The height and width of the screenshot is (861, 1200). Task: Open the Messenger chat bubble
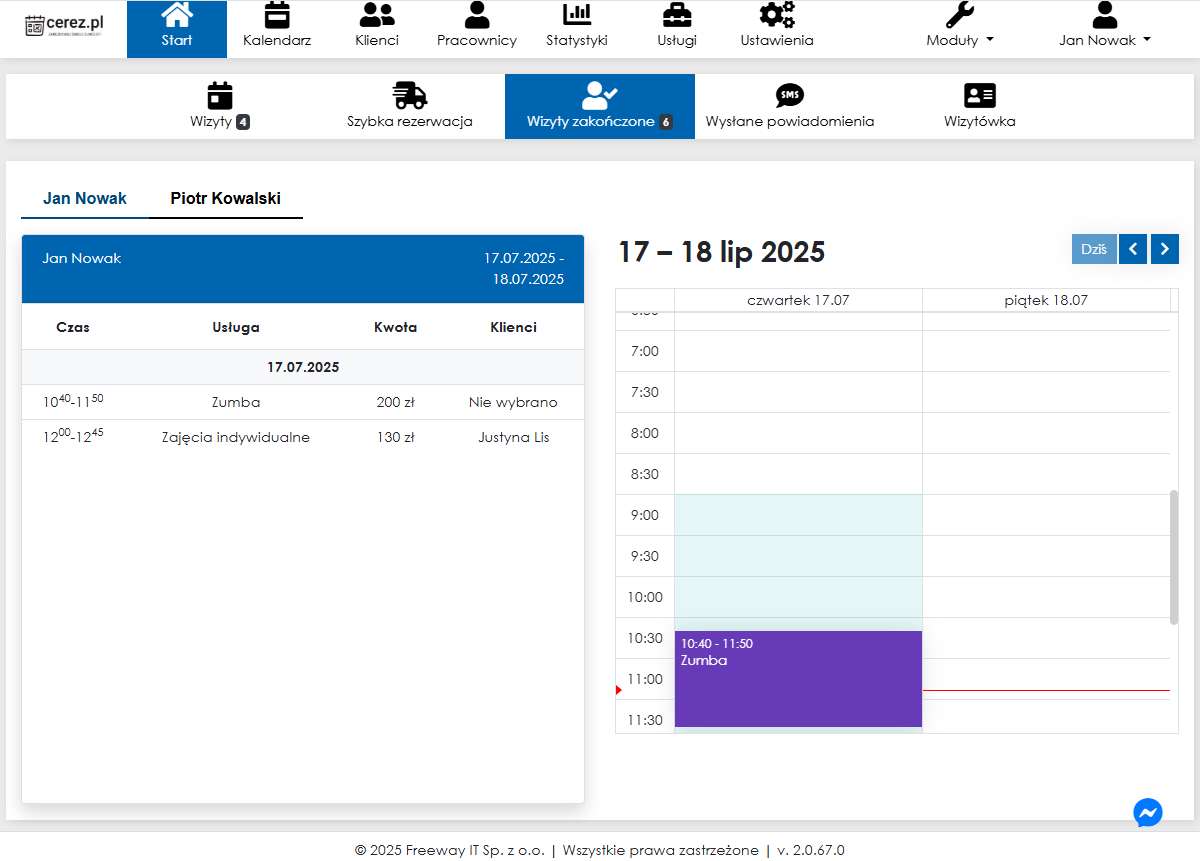coord(1148,812)
